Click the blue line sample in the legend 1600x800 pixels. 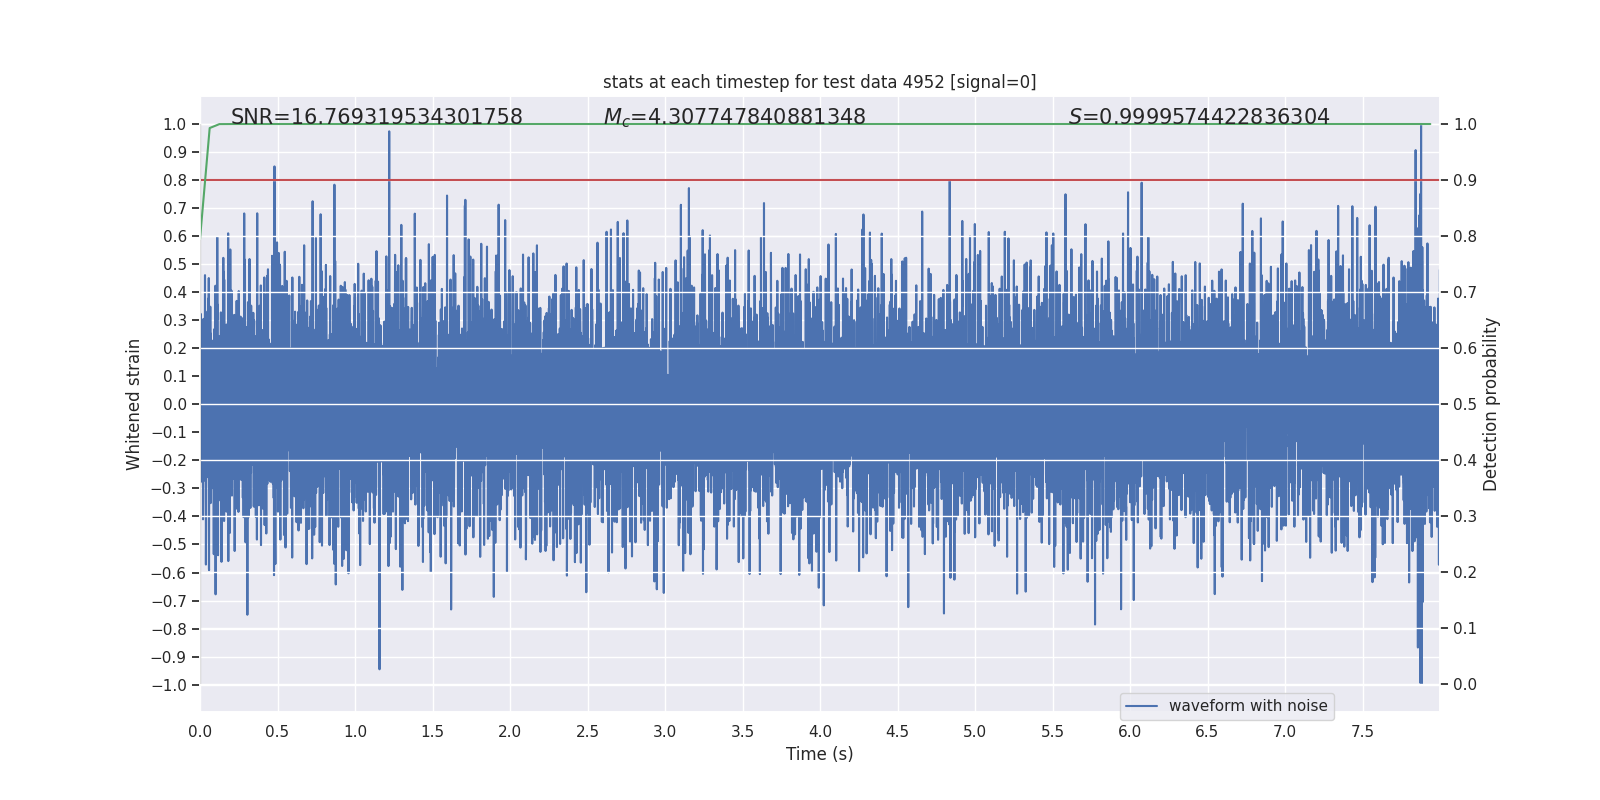[1141, 706]
